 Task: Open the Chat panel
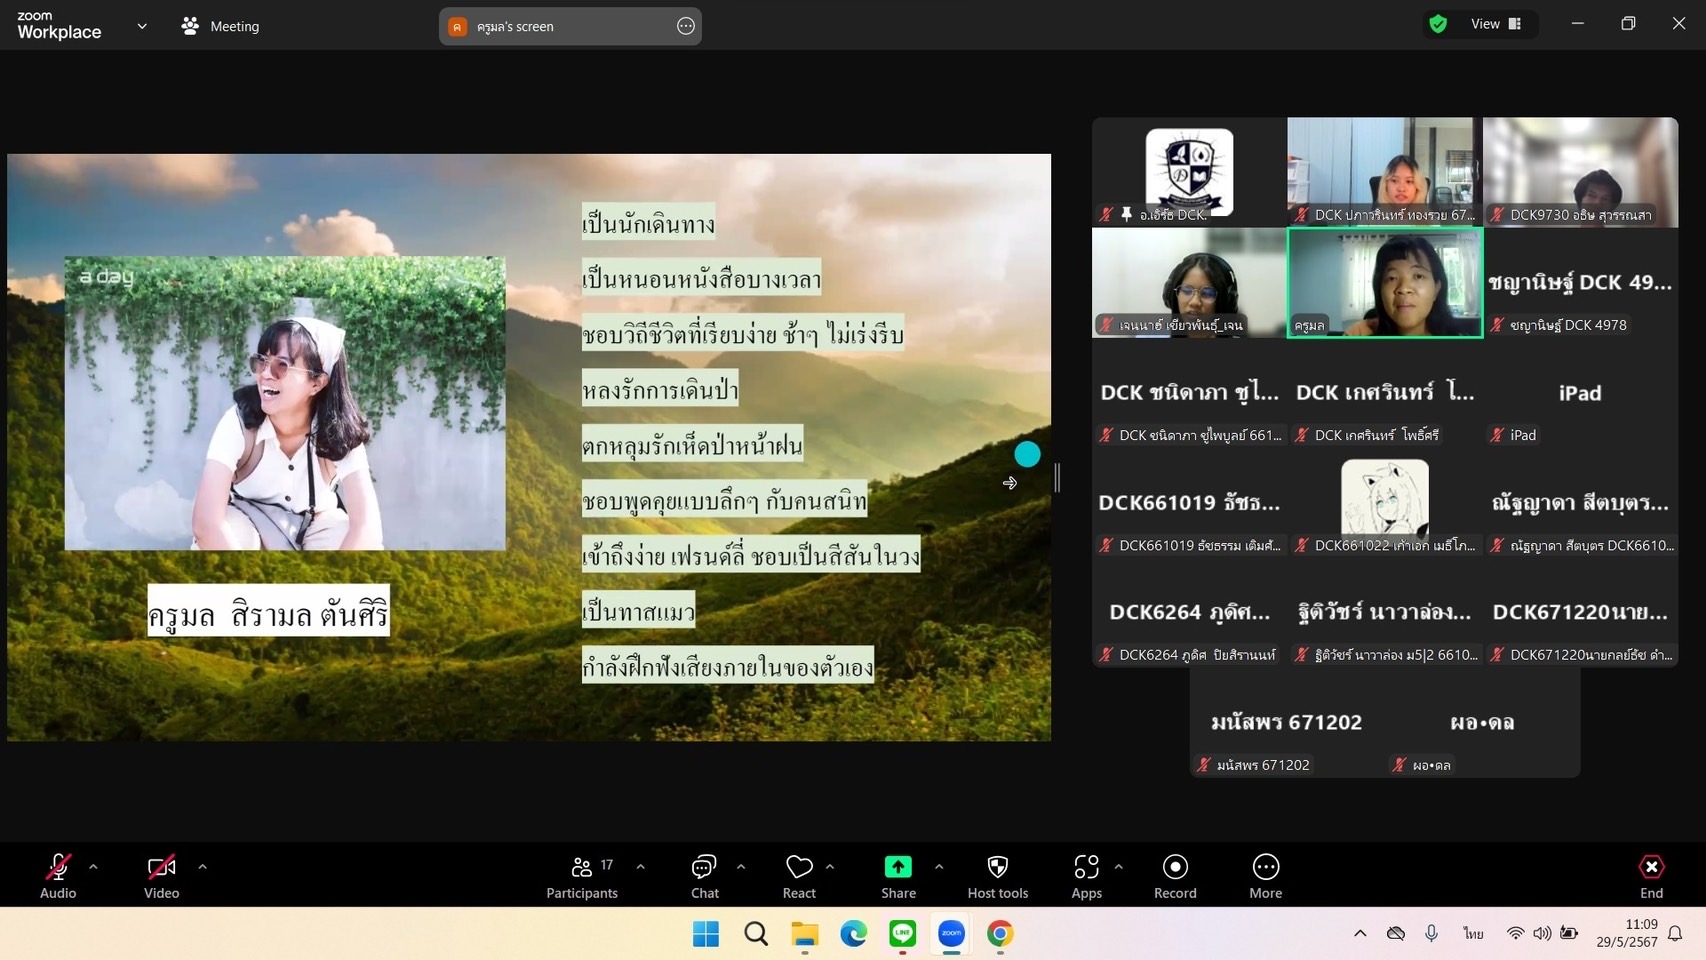(704, 875)
